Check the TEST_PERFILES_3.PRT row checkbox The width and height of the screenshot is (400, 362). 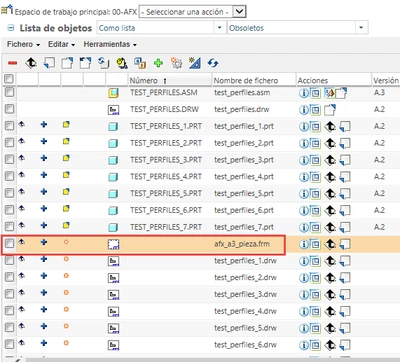pyautogui.click(x=9, y=160)
